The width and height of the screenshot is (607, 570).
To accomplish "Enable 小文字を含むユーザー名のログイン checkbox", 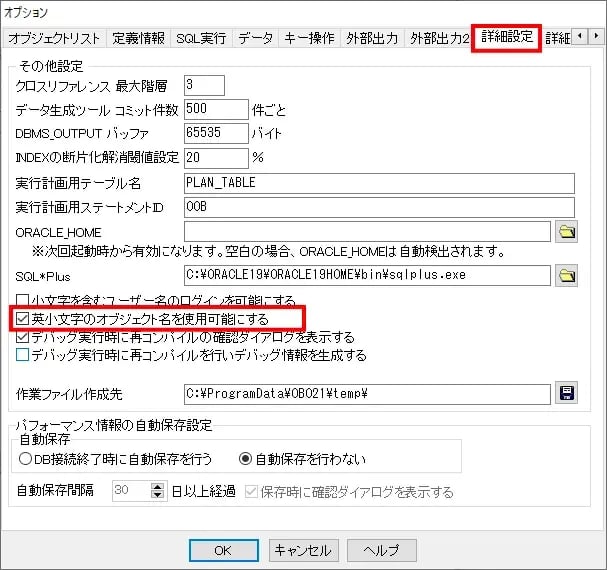I will coord(24,300).
